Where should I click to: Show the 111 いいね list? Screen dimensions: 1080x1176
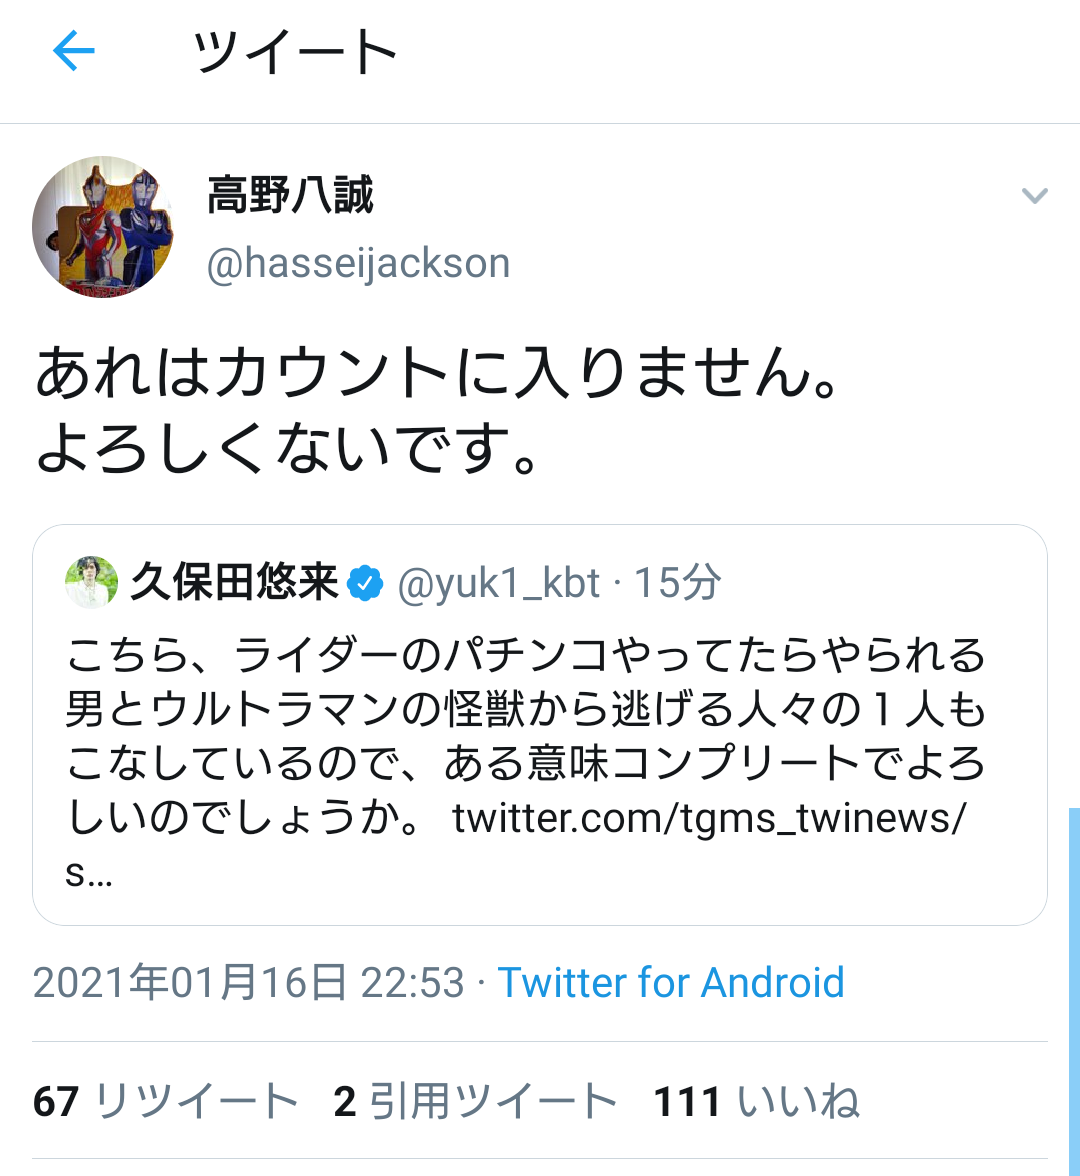tap(757, 1102)
